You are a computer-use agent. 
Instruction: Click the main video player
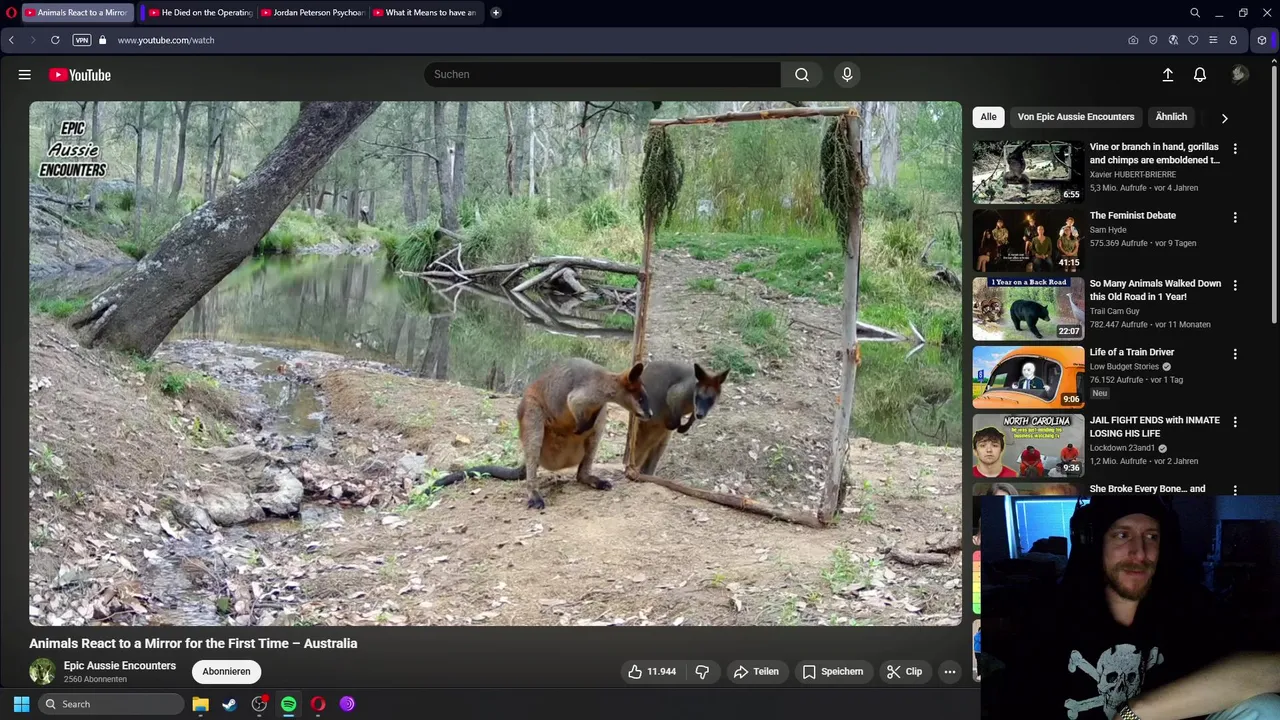[x=495, y=363]
